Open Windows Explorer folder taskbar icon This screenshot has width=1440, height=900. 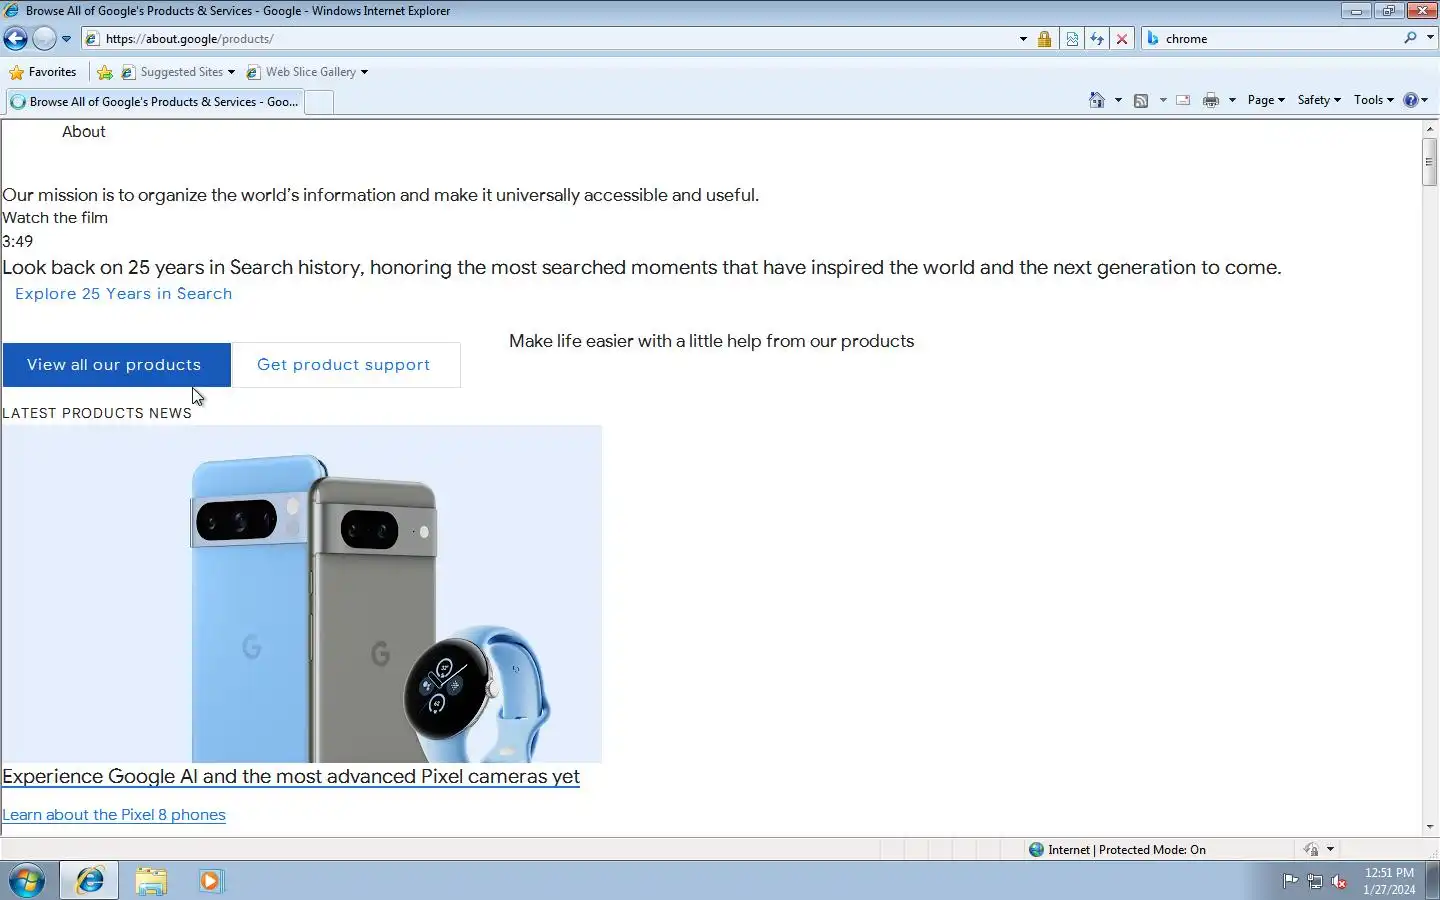pos(151,881)
